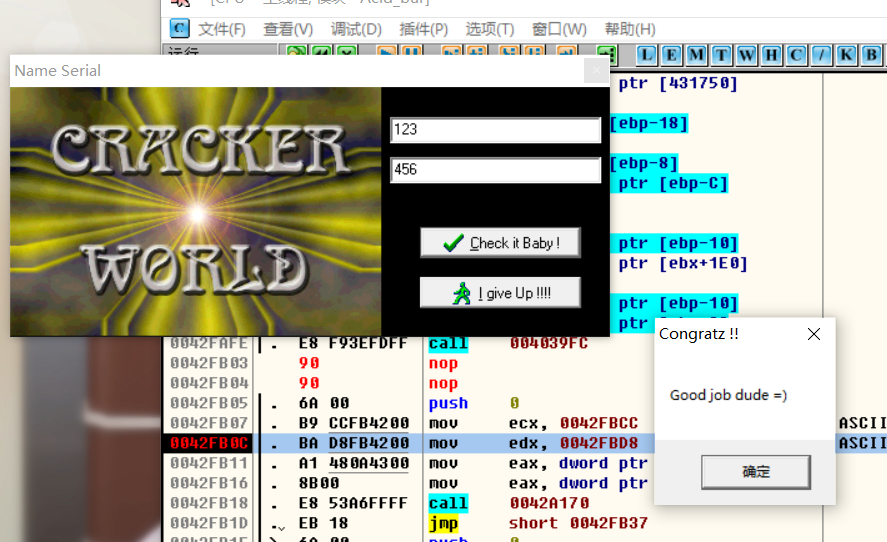Open the 插件(P) menu

pyautogui.click(x=423, y=29)
